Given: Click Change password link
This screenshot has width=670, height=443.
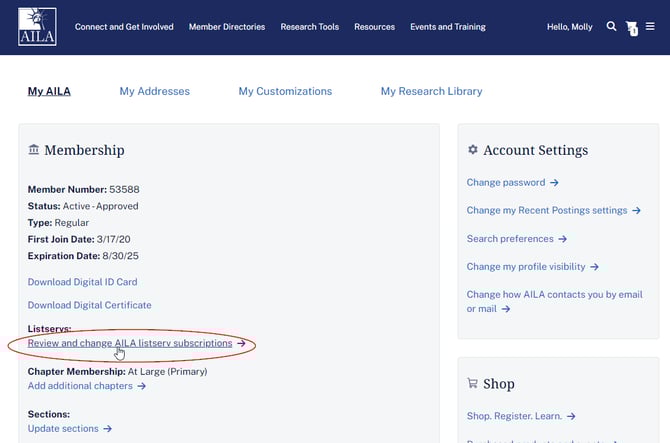Looking at the screenshot, I should tap(506, 182).
